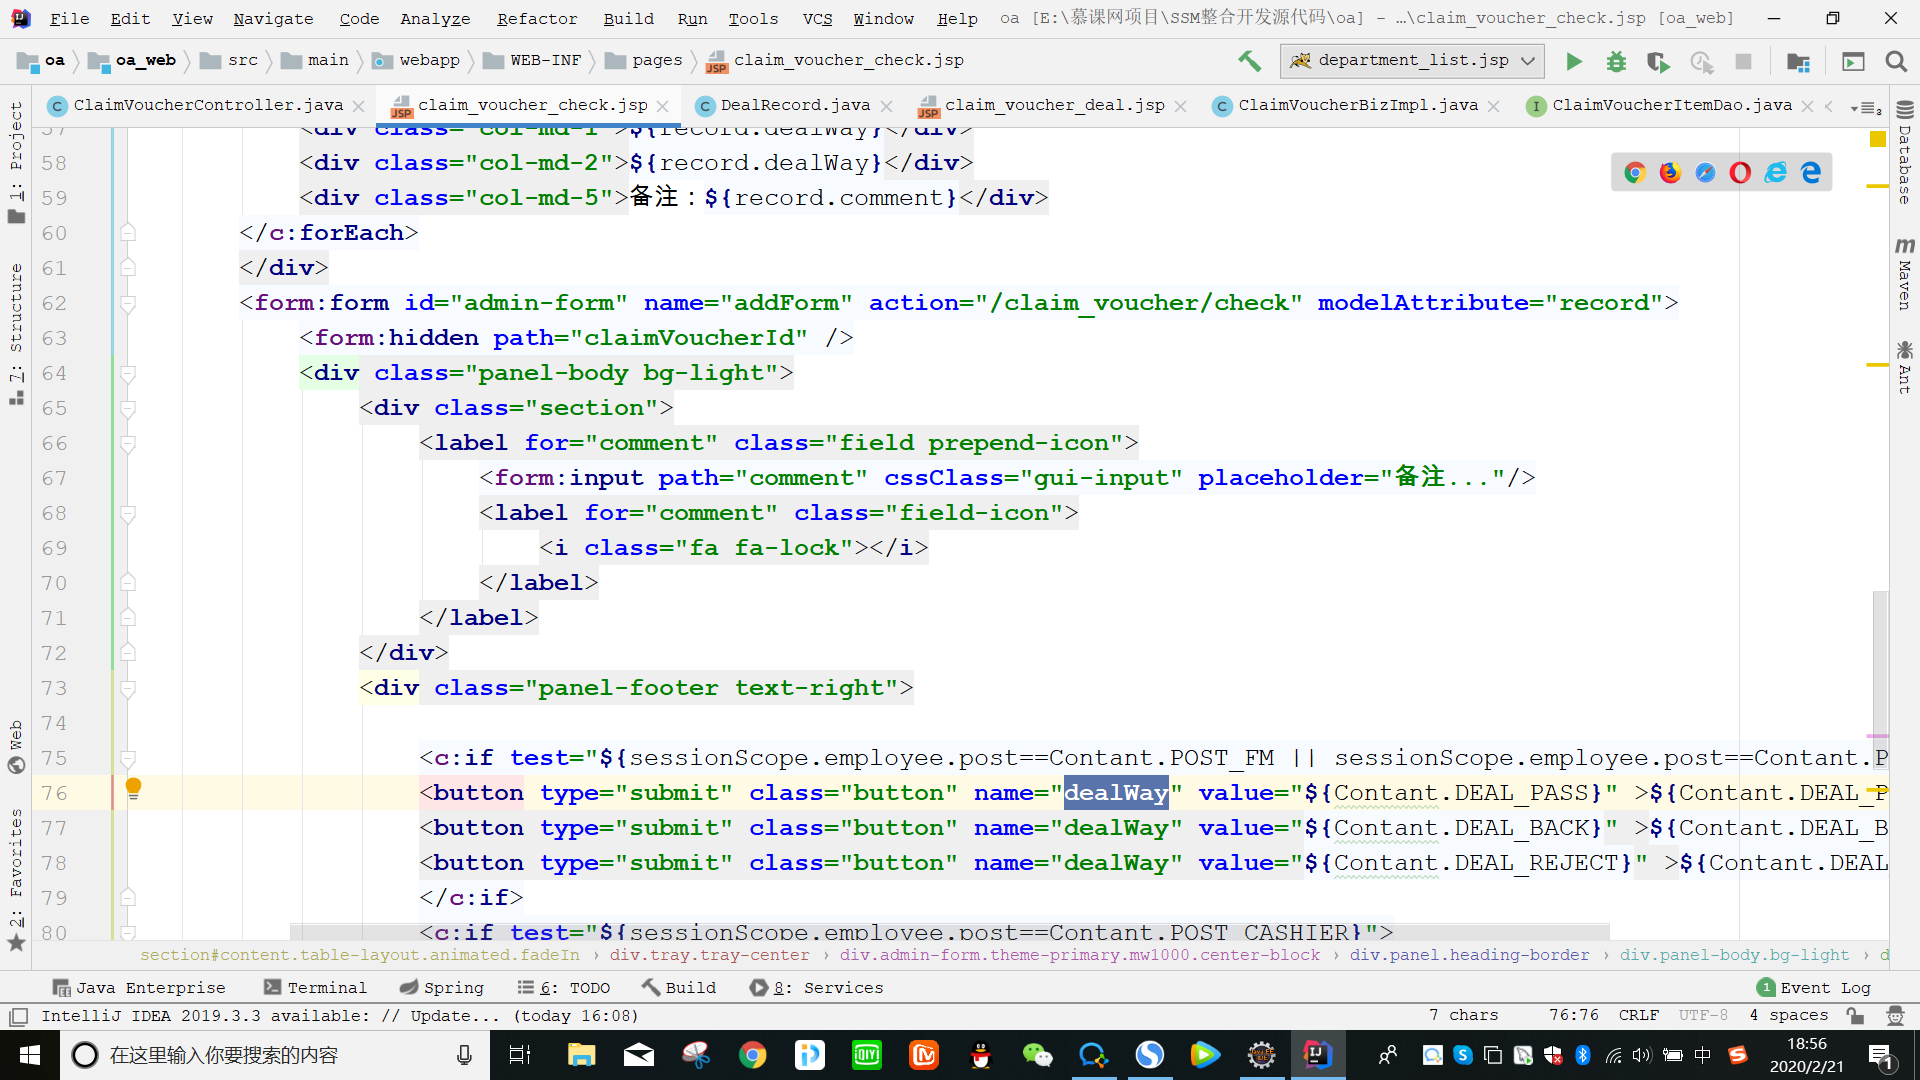Viewport: 1920px width, 1080px height.
Task: Open preview in Firefox browser icon
Action: point(1670,172)
